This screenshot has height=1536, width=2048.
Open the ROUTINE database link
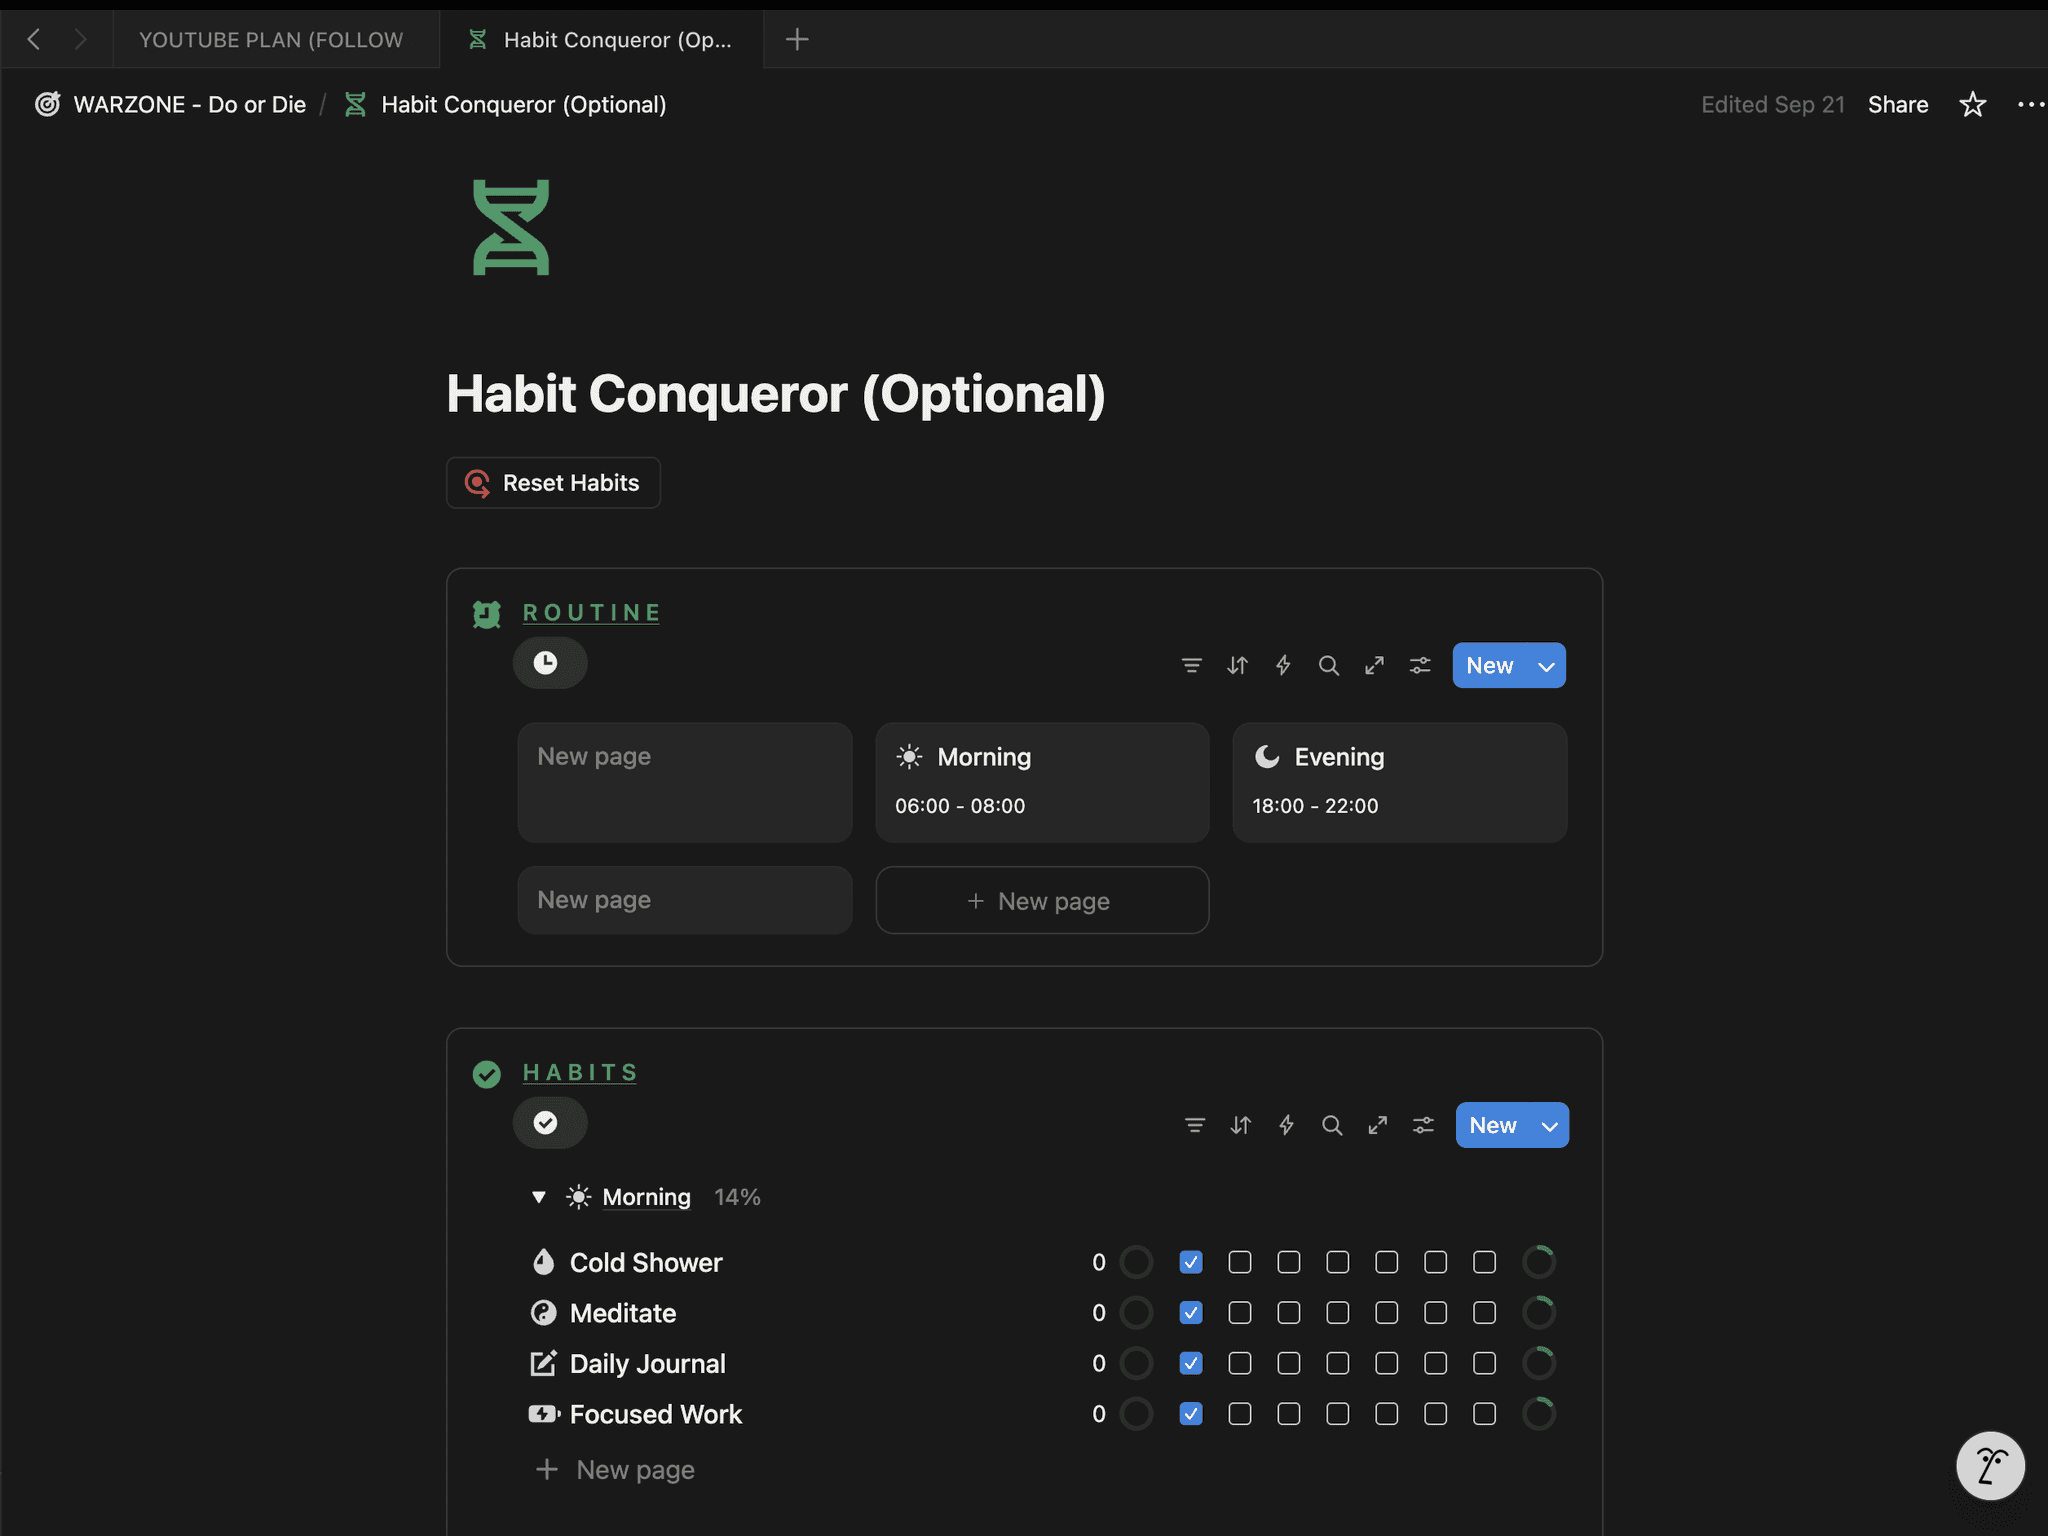point(591,613)
